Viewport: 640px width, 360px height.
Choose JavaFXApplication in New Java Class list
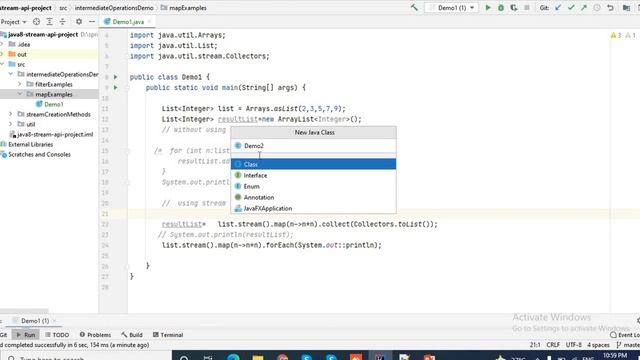tap(313, 208)
